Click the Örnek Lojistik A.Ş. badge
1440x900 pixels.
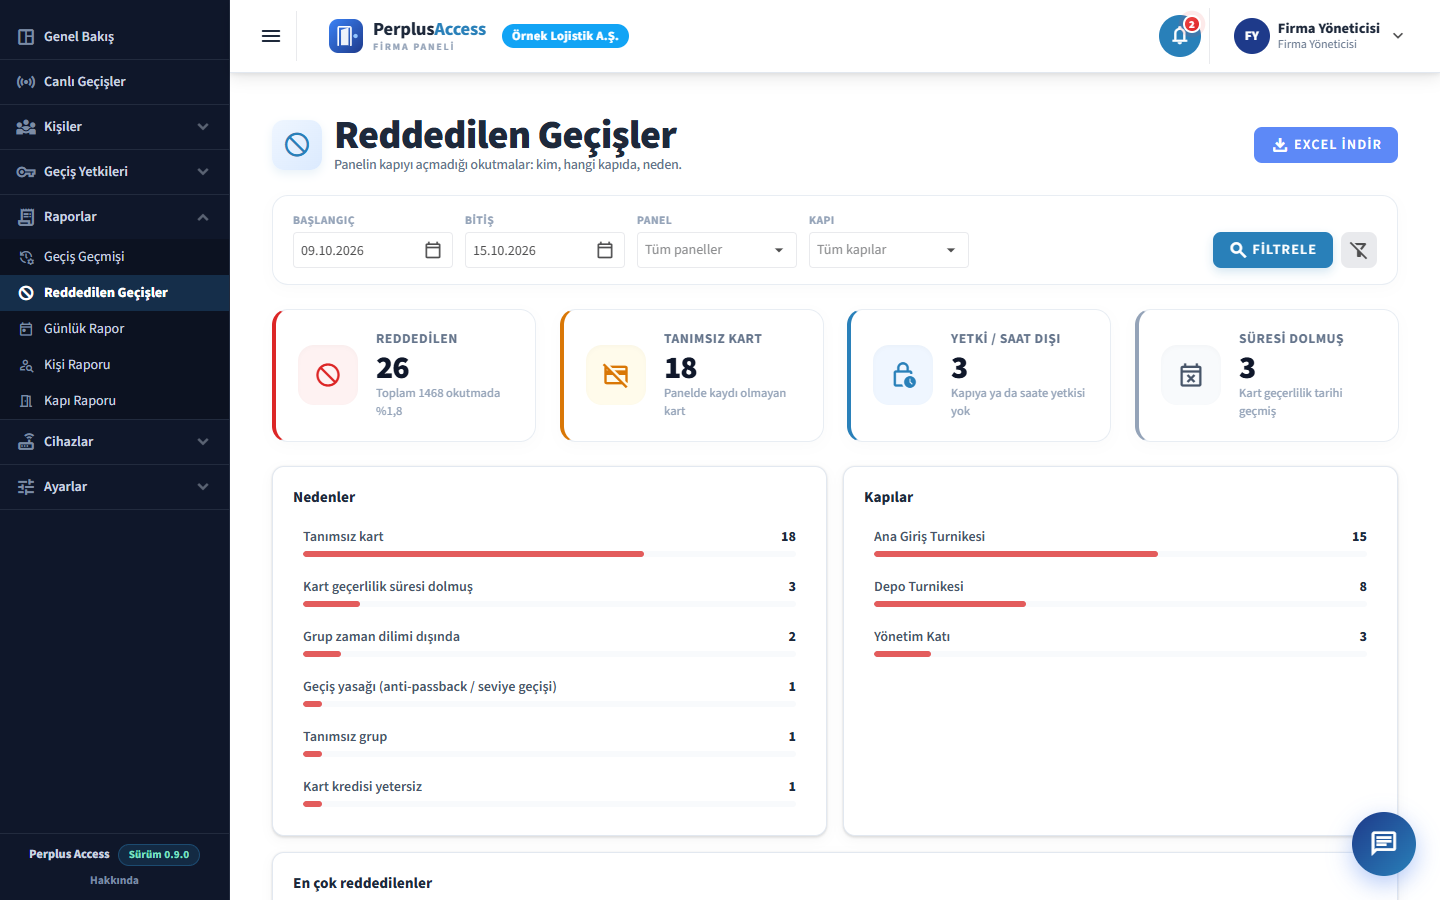(x=565, y=36)
